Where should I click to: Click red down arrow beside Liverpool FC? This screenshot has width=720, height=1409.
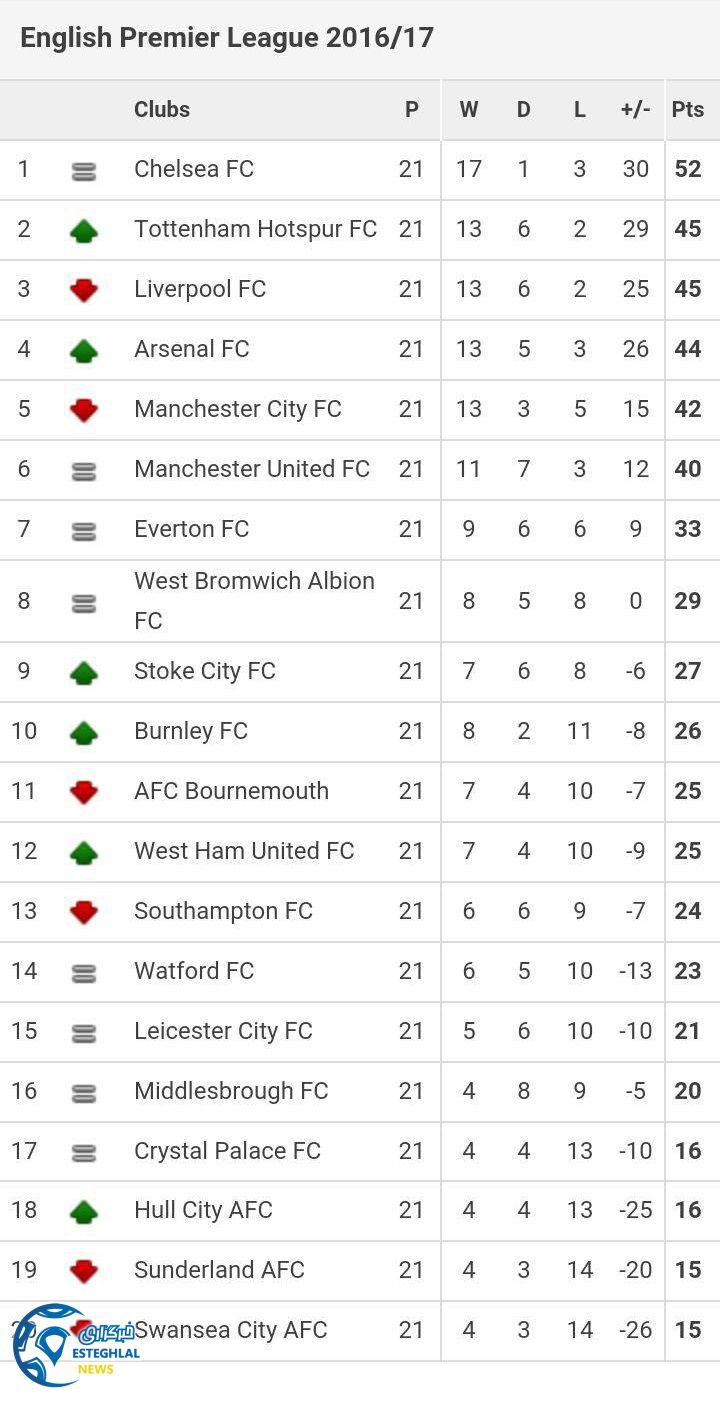click(84, 291)
